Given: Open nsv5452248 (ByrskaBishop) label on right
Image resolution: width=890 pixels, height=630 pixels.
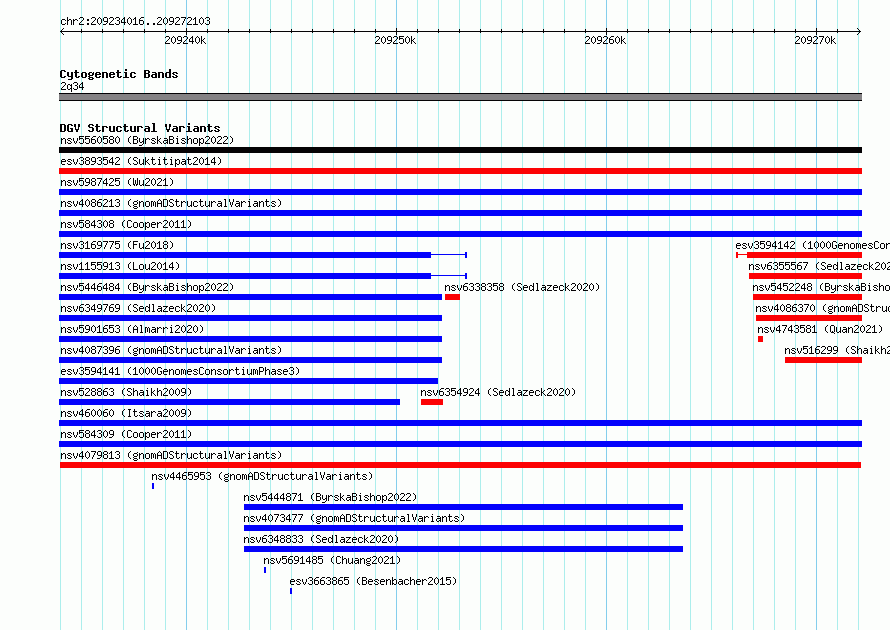Looking at the screenshot, I should 821,287.
